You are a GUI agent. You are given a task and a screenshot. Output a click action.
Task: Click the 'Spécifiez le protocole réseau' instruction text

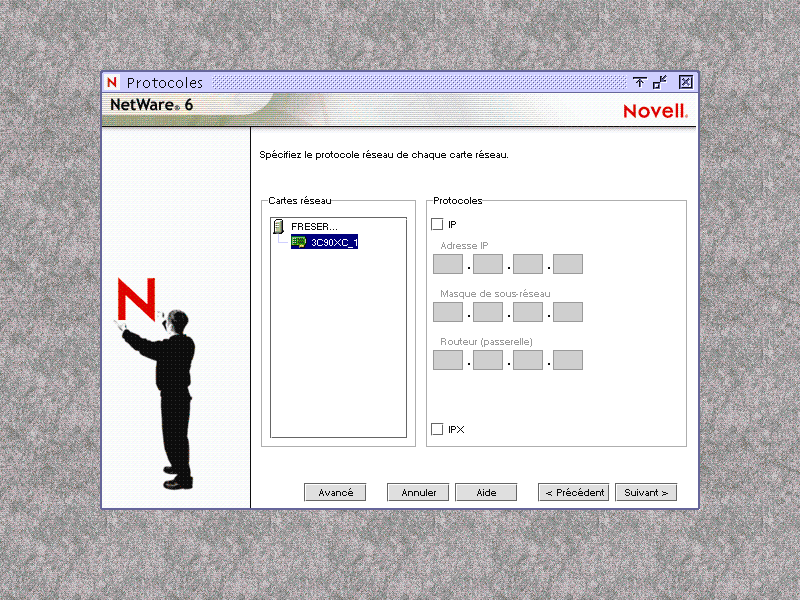click(x=384, y=155)
